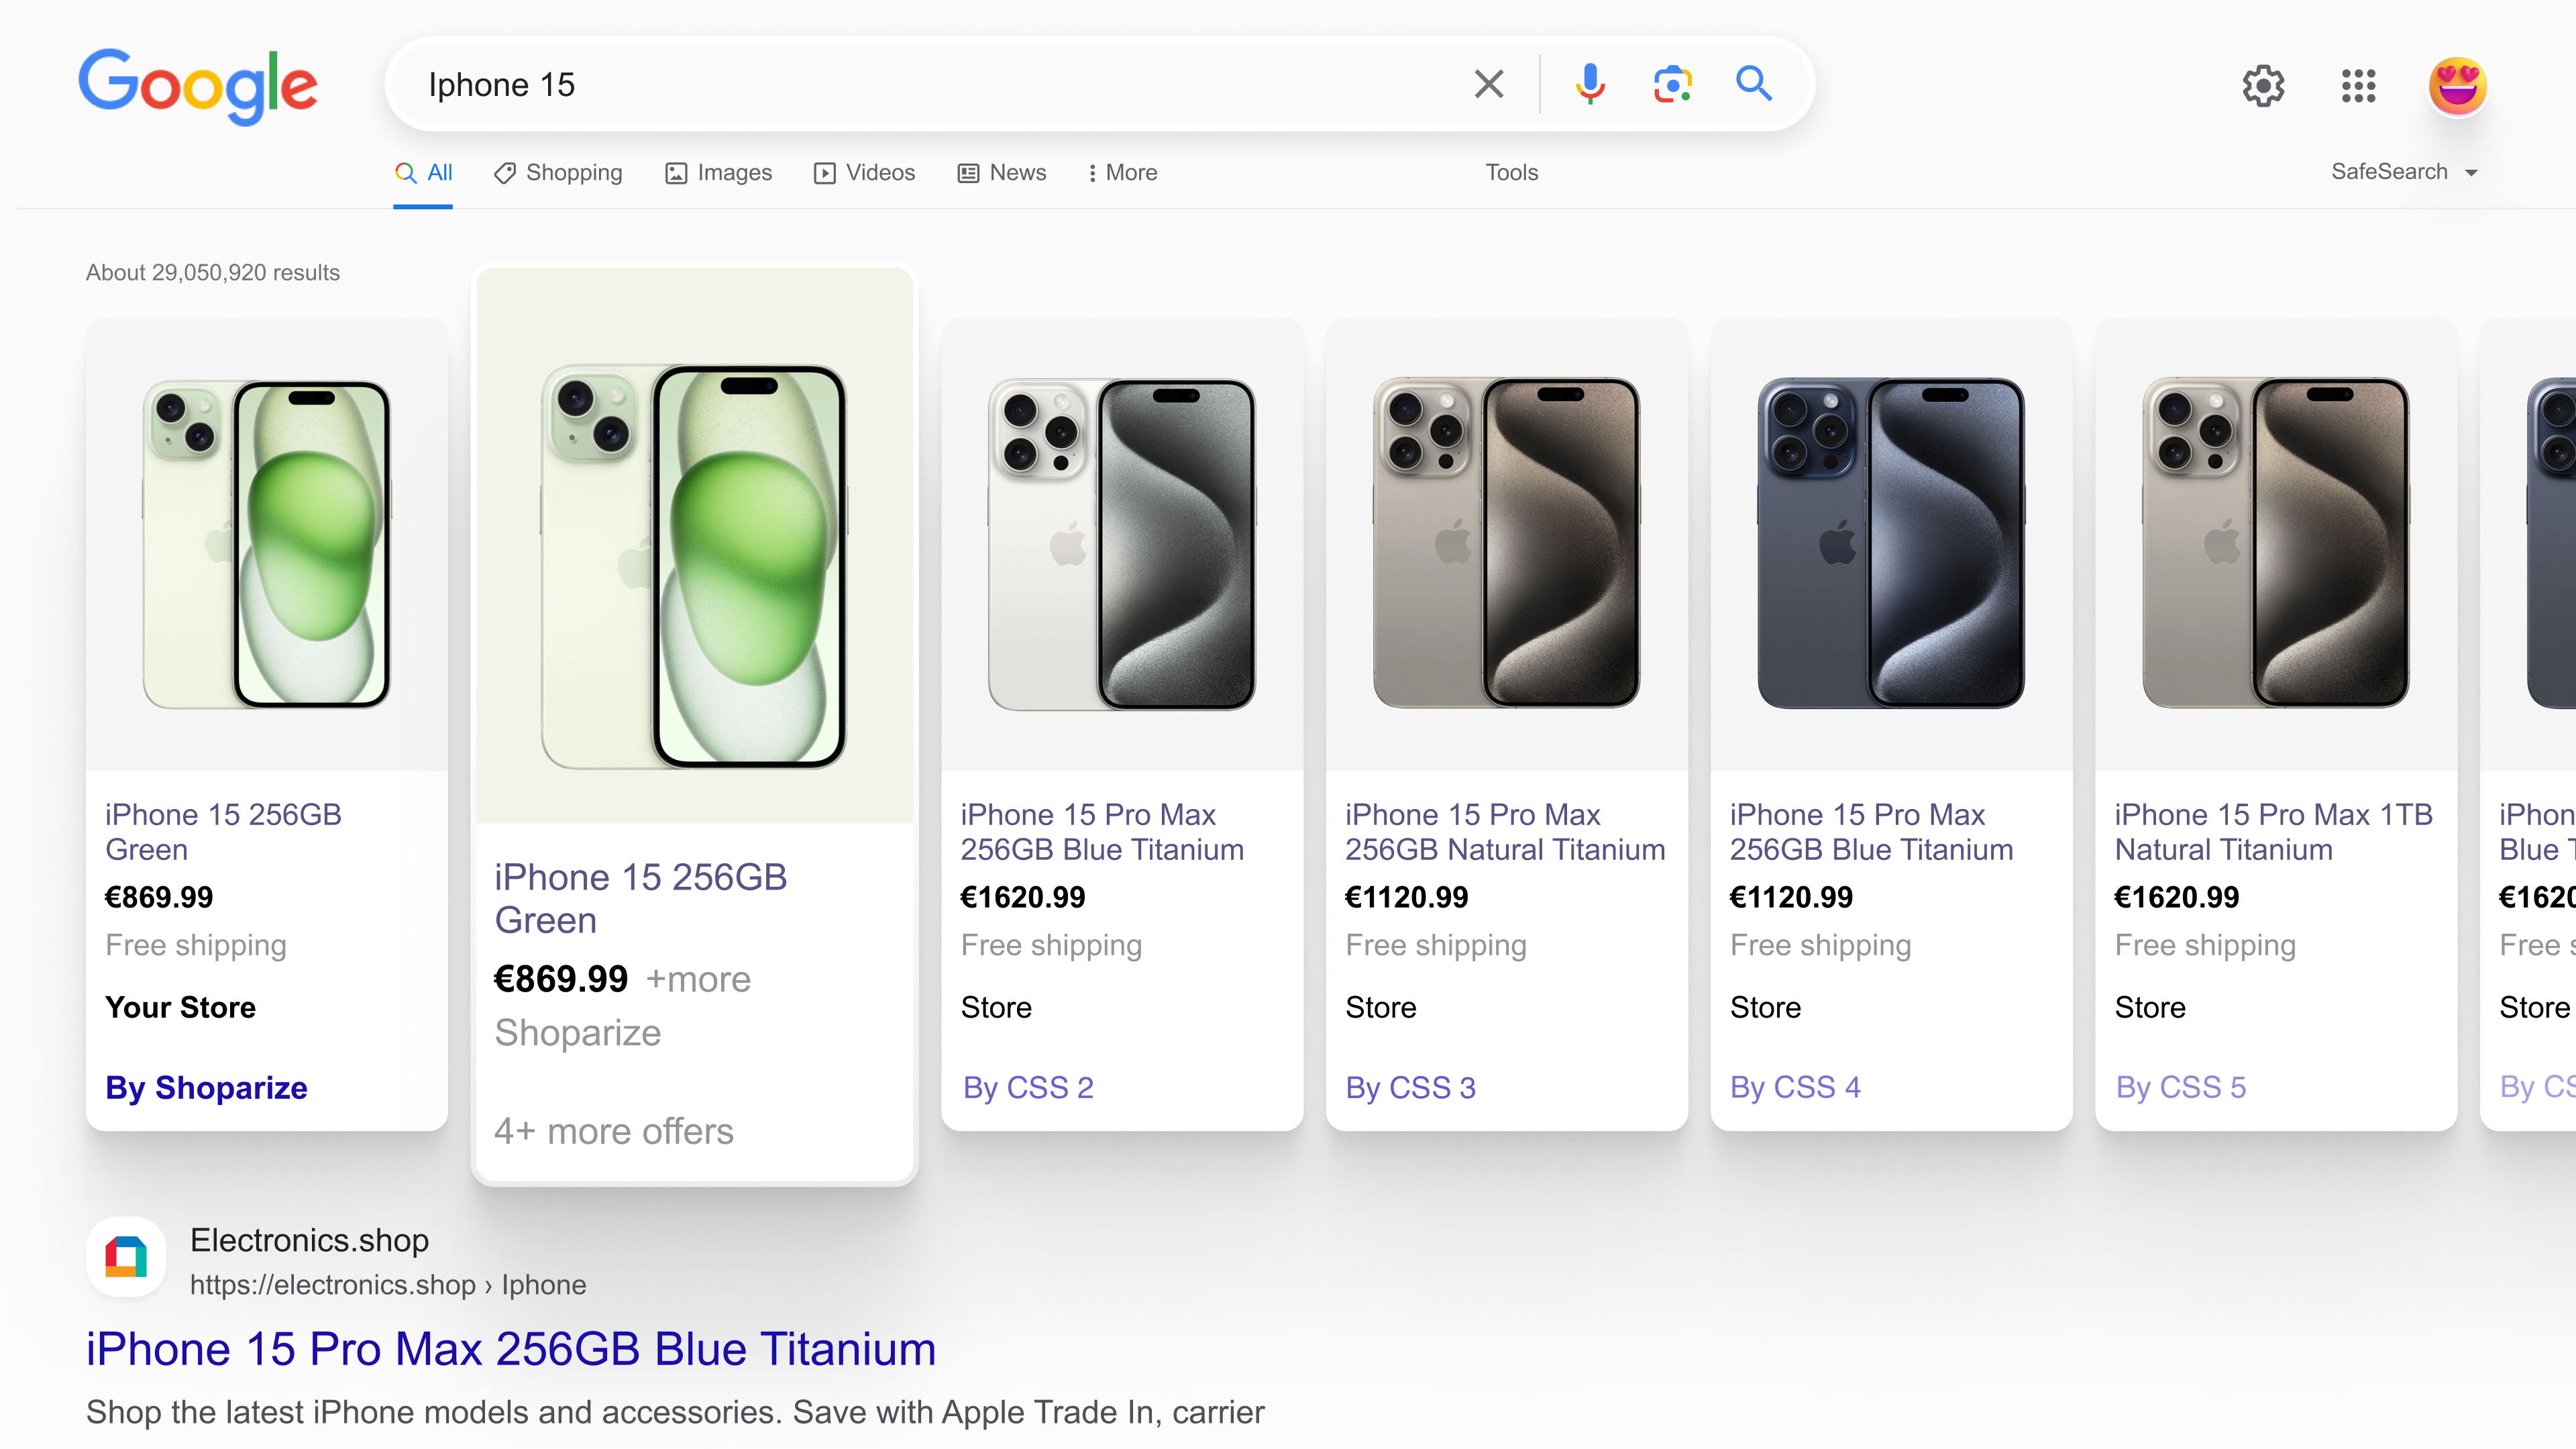Click the "By CSS 3" link
The height and width of the screenshot is (1449, 2576).
pos(1410,1087)
